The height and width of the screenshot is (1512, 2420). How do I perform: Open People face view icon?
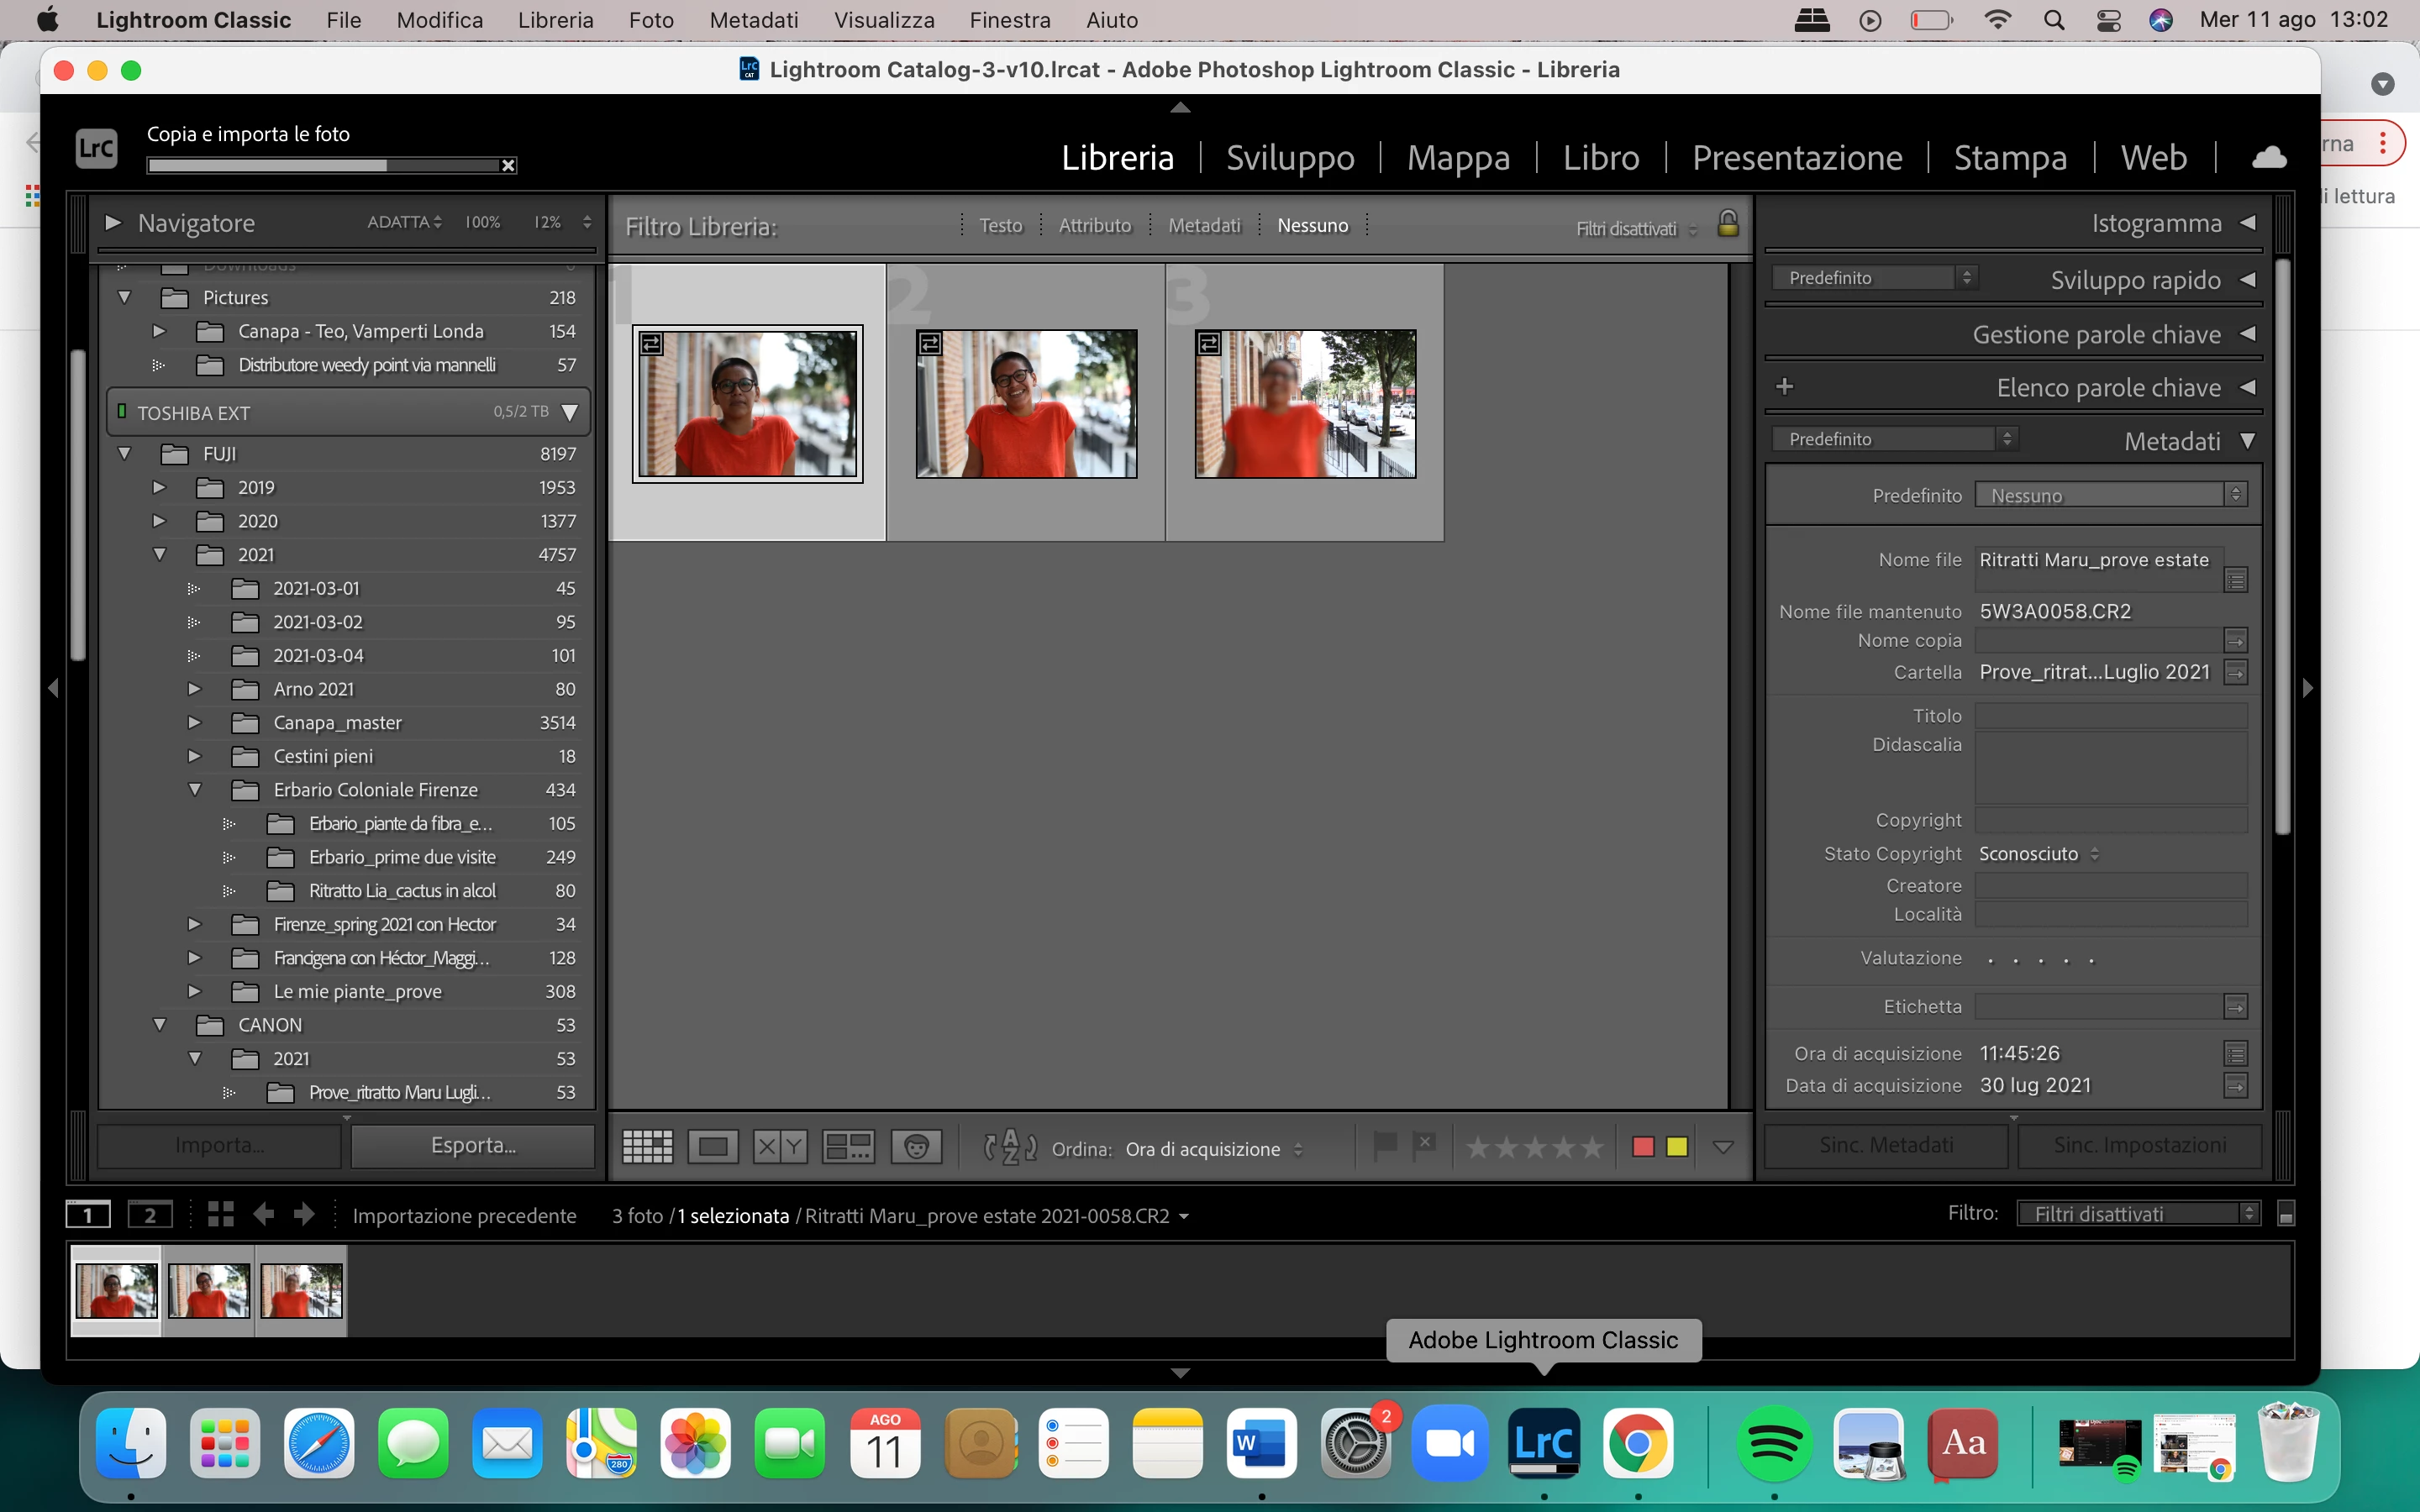tap(916, 1147)
